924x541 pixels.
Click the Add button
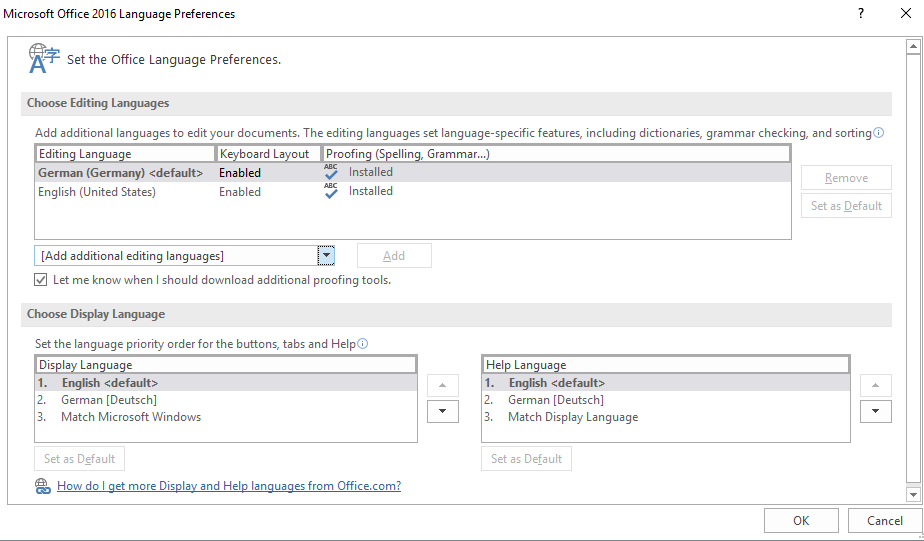point(394,256)
